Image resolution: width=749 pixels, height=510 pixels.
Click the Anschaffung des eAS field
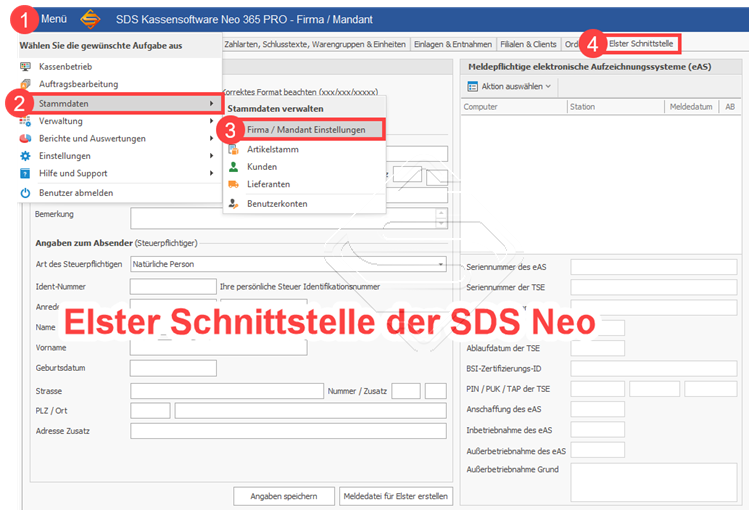coord(598,409)
